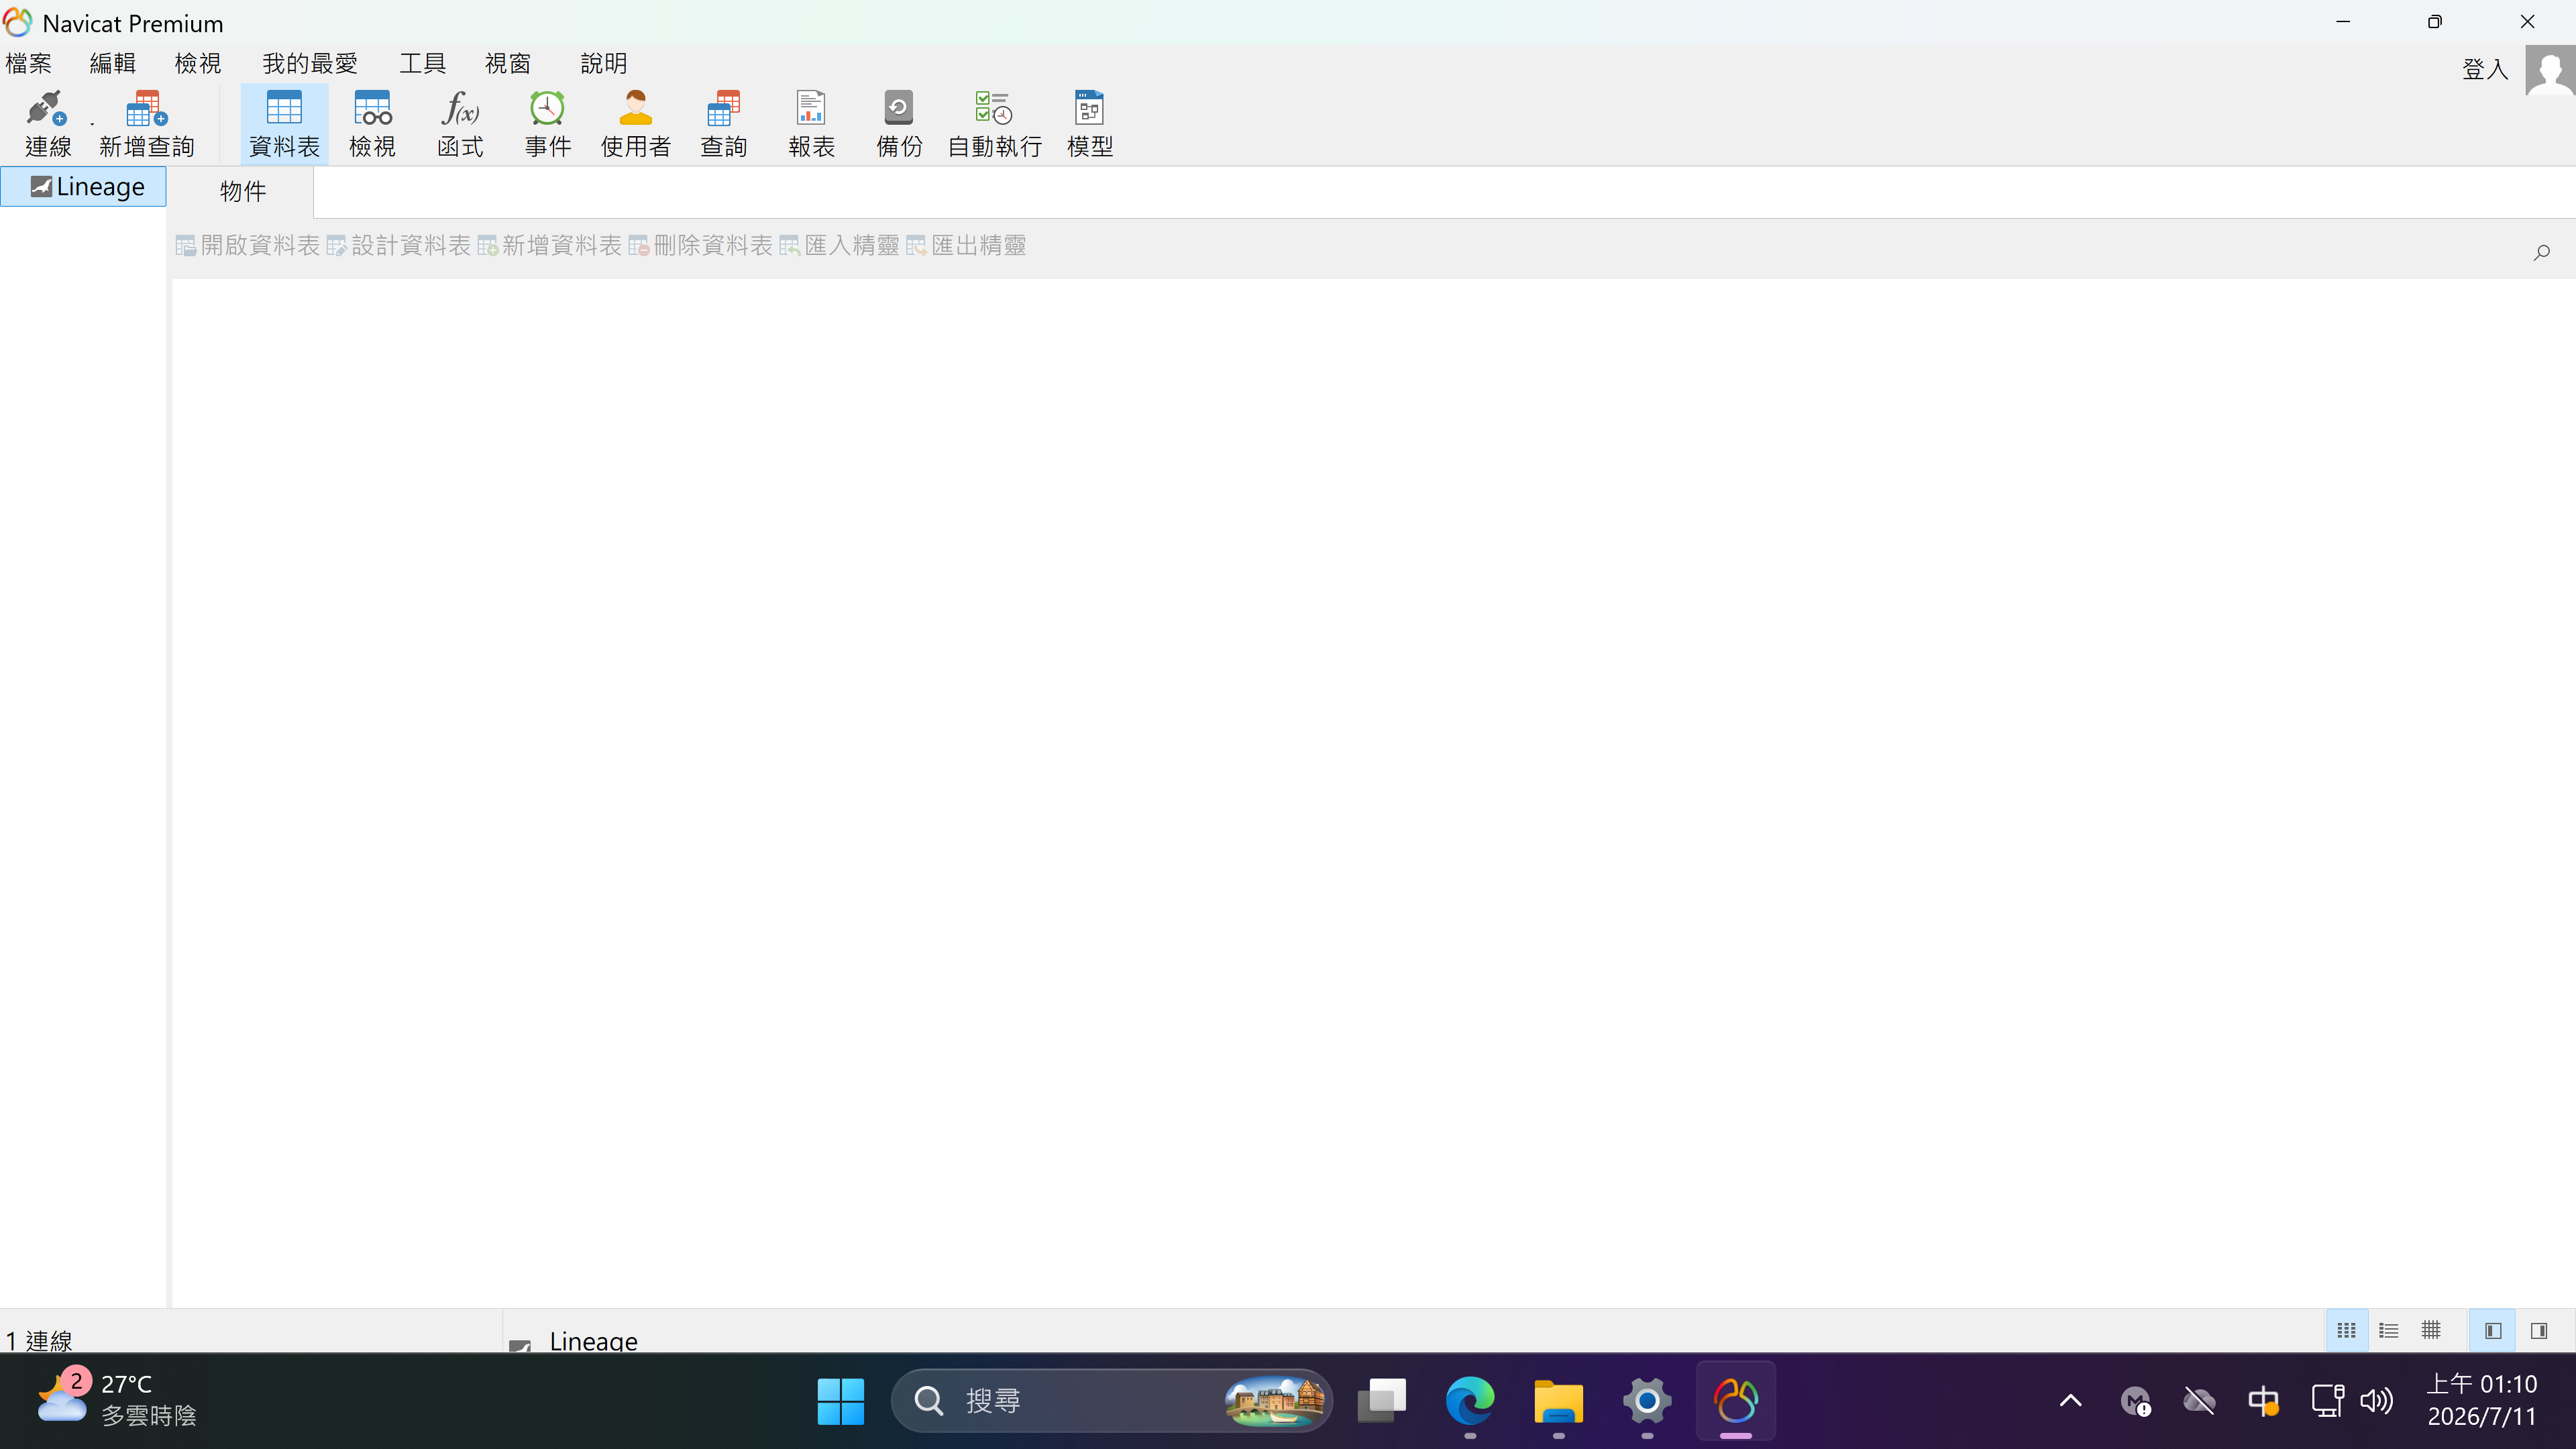2576x1449 pixels.
Task: Switch to icon grid view mode
Action: click(2346, 1330)
